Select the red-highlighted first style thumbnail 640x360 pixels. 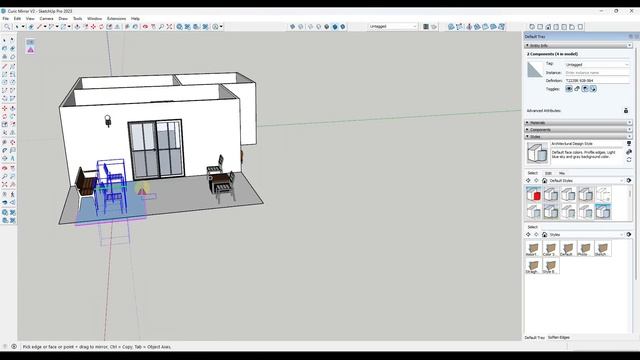533,194
